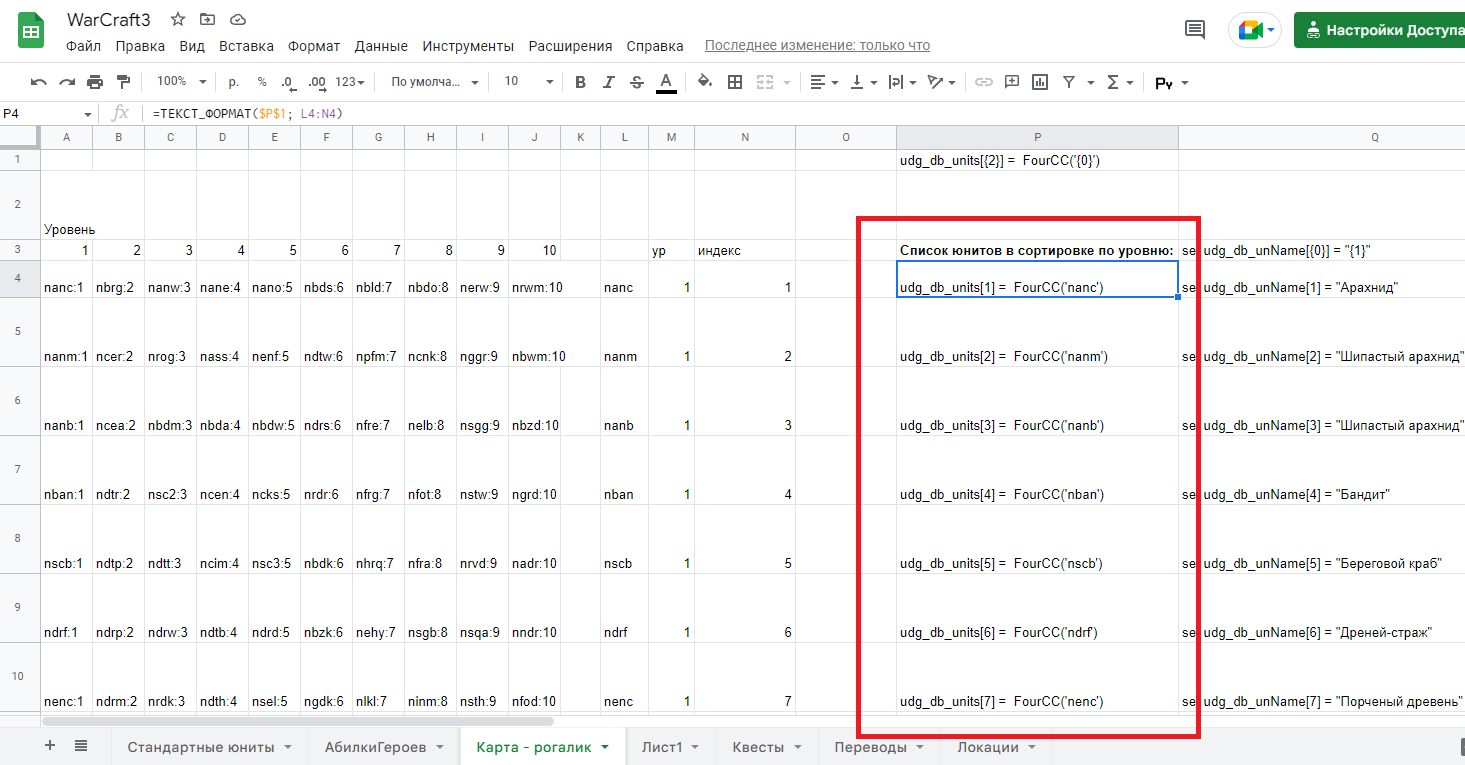The width and height of the screenshot is (1465, 765).
Task: Choose the cell fill color
Action: coord(705,82)
